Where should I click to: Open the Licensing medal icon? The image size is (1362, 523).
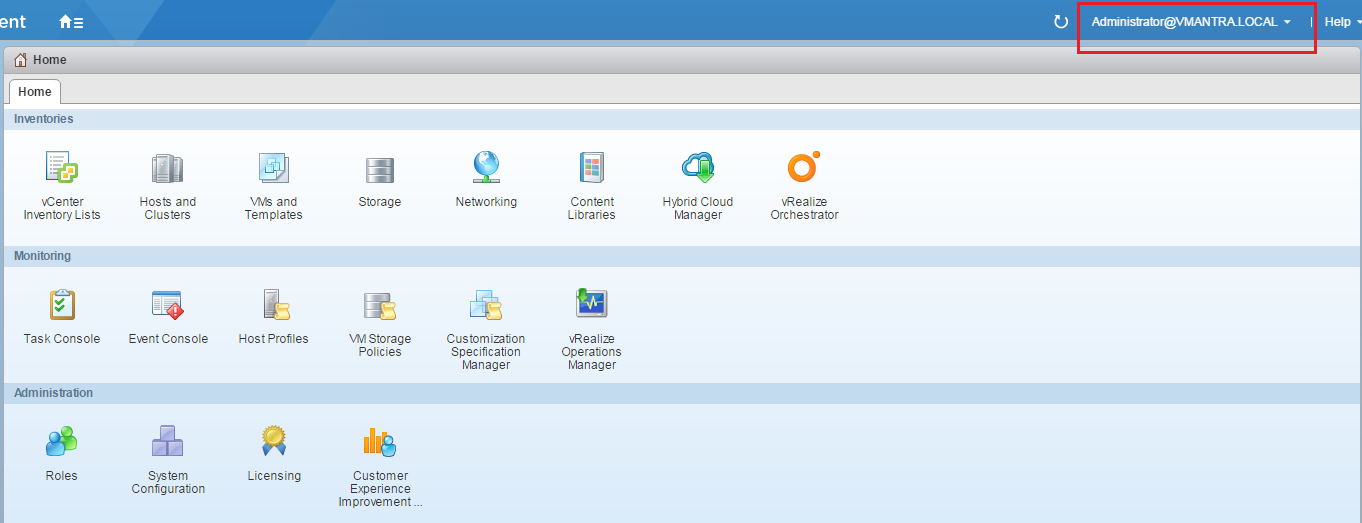274,440
